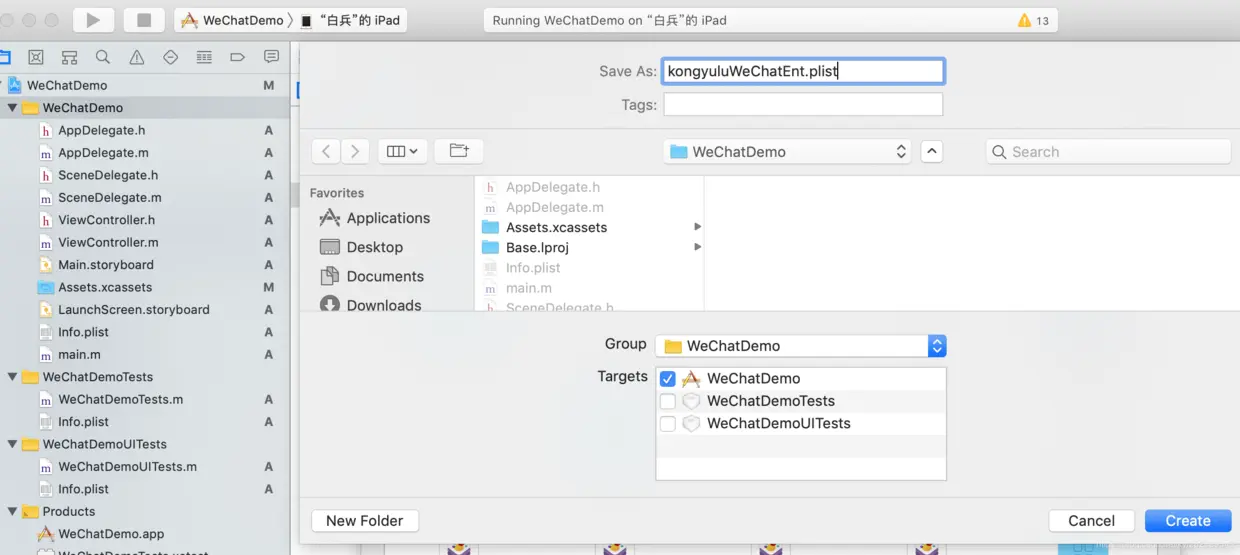Check the WeChatDemoTests target
Viewport: 1240px width, 555px height.
coord(668,401)
